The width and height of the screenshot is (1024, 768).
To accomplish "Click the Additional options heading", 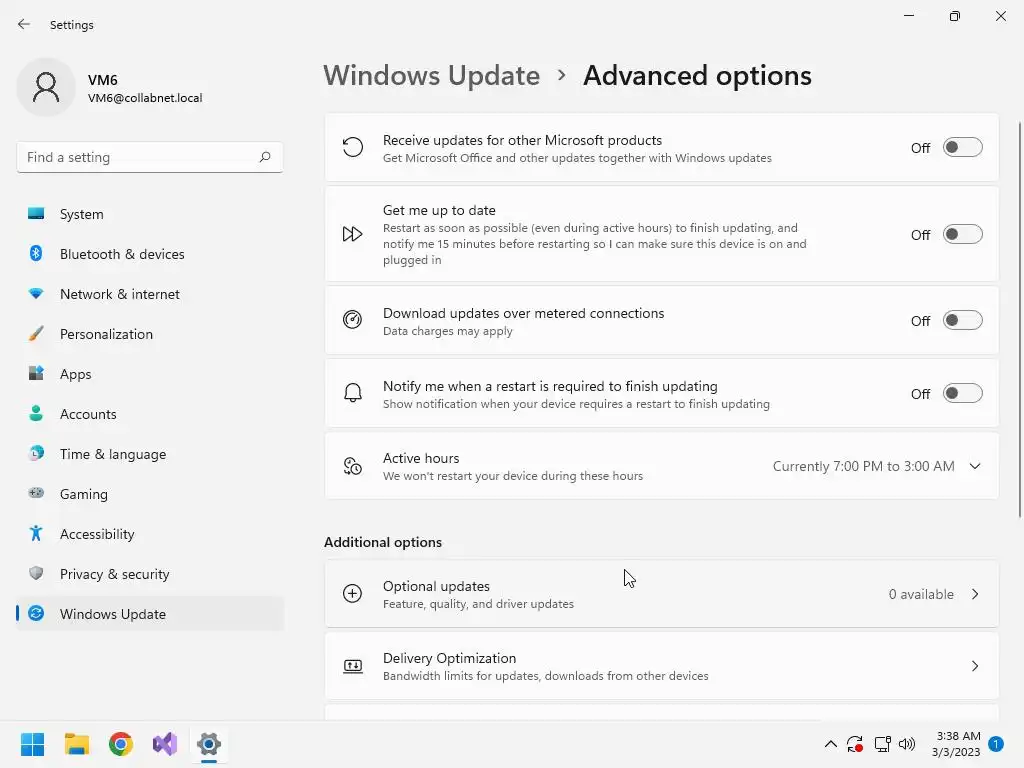I will coord(383,542).
